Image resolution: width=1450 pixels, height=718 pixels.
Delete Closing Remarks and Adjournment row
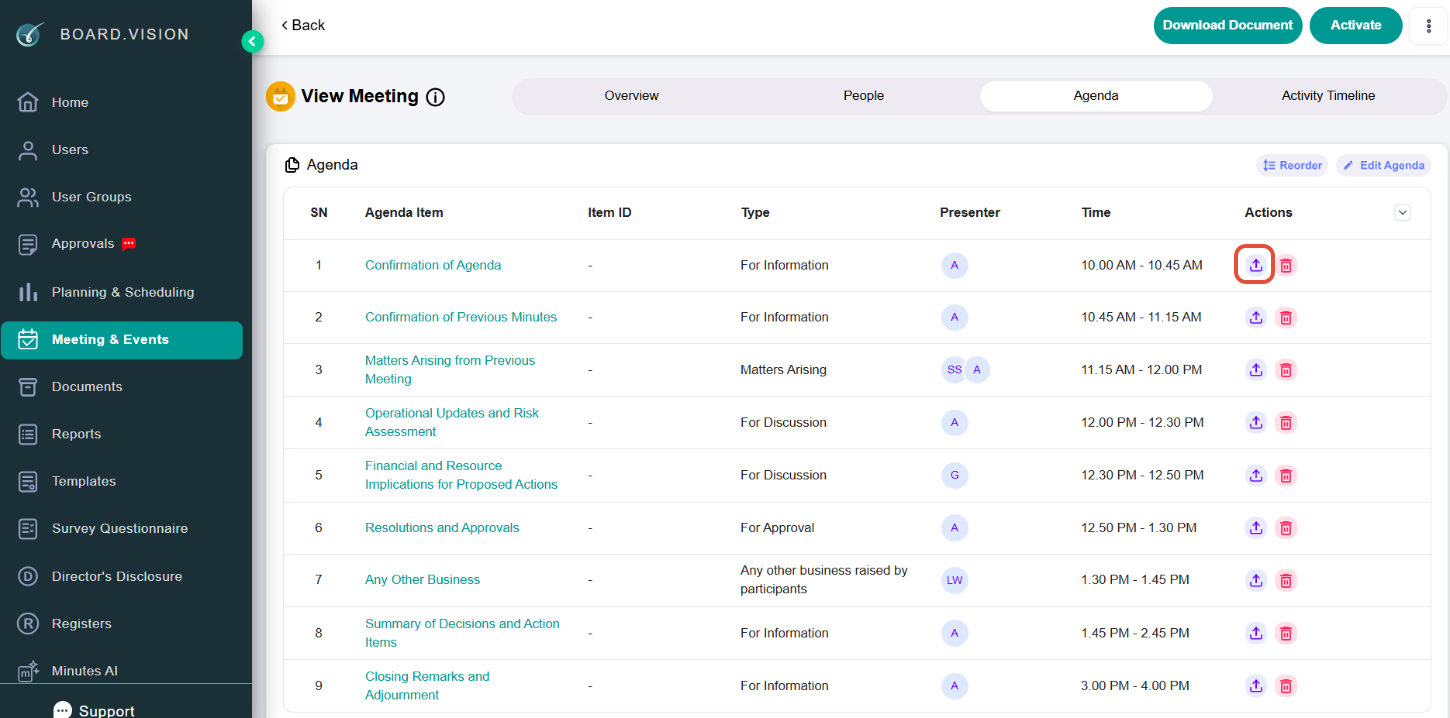click(1286, 686)
